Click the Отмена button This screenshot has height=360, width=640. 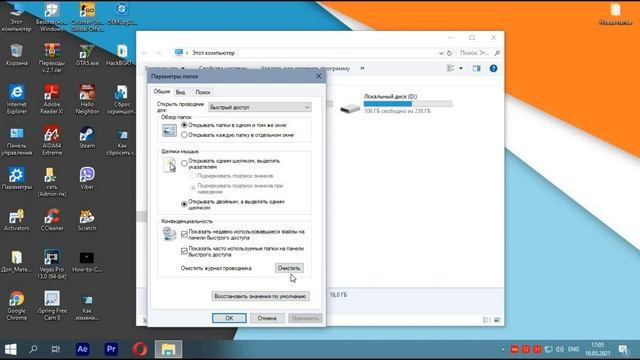coord(267,318)
